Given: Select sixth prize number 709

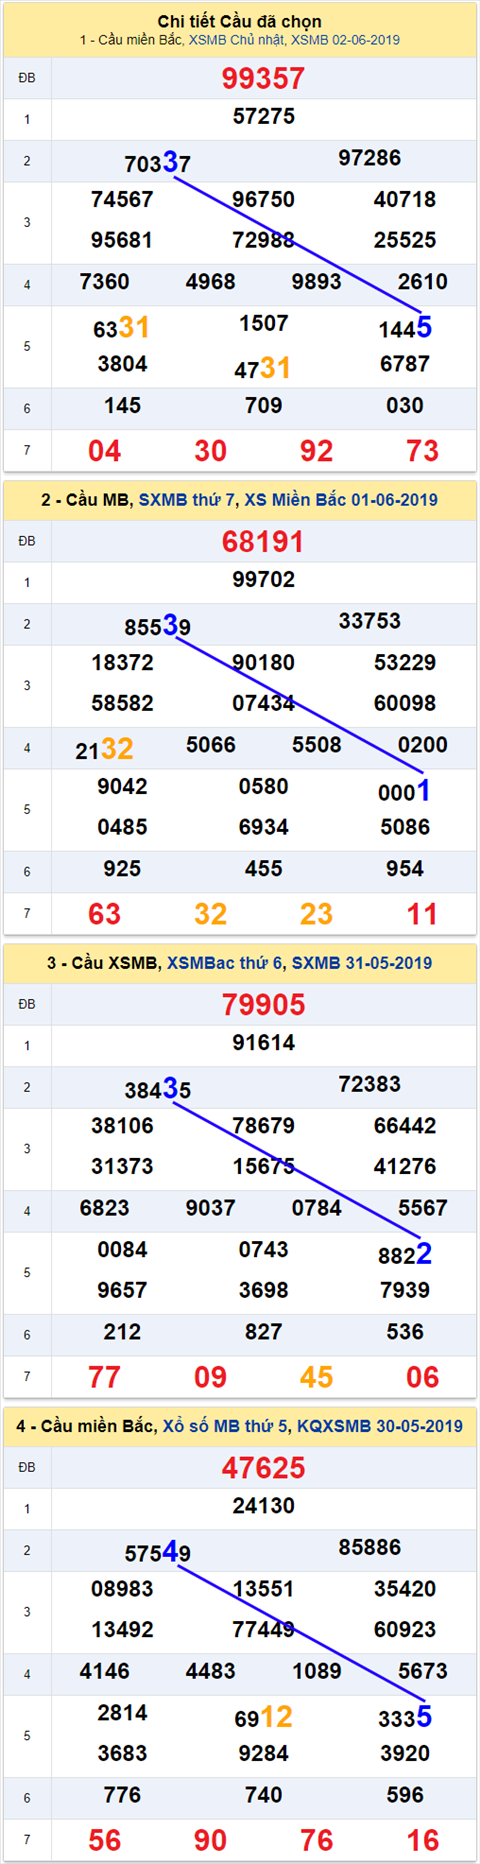Looking at the screenshot, I should [264, 406].
